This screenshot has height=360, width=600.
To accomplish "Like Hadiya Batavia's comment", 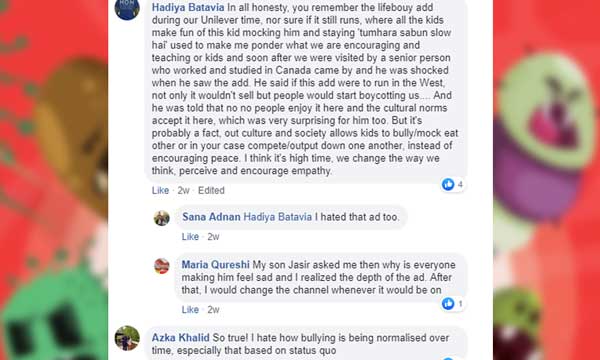I will pos(160,191).
